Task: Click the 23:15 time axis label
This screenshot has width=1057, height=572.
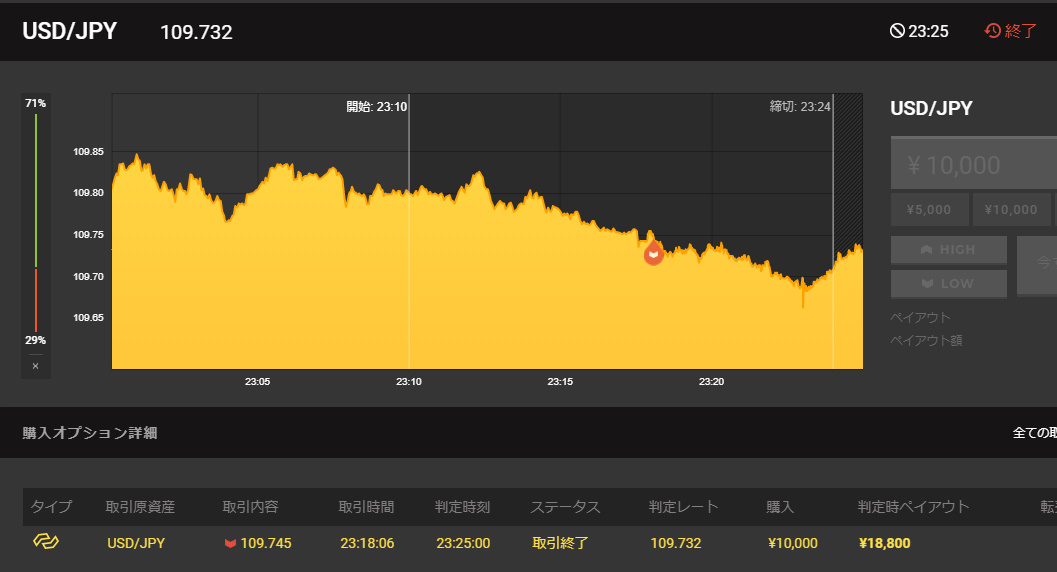Action: (560, 381)
